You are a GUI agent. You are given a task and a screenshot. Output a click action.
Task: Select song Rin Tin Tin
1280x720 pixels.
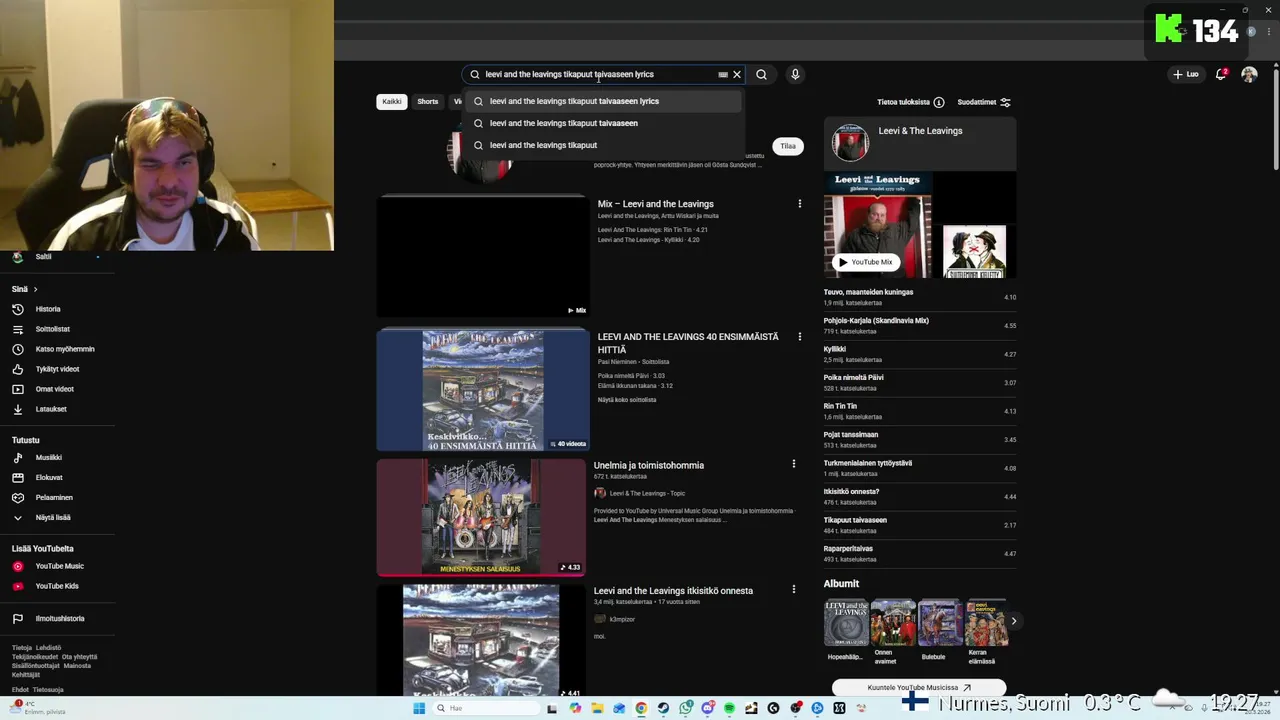pyautogui.click(x=919, y=411)
